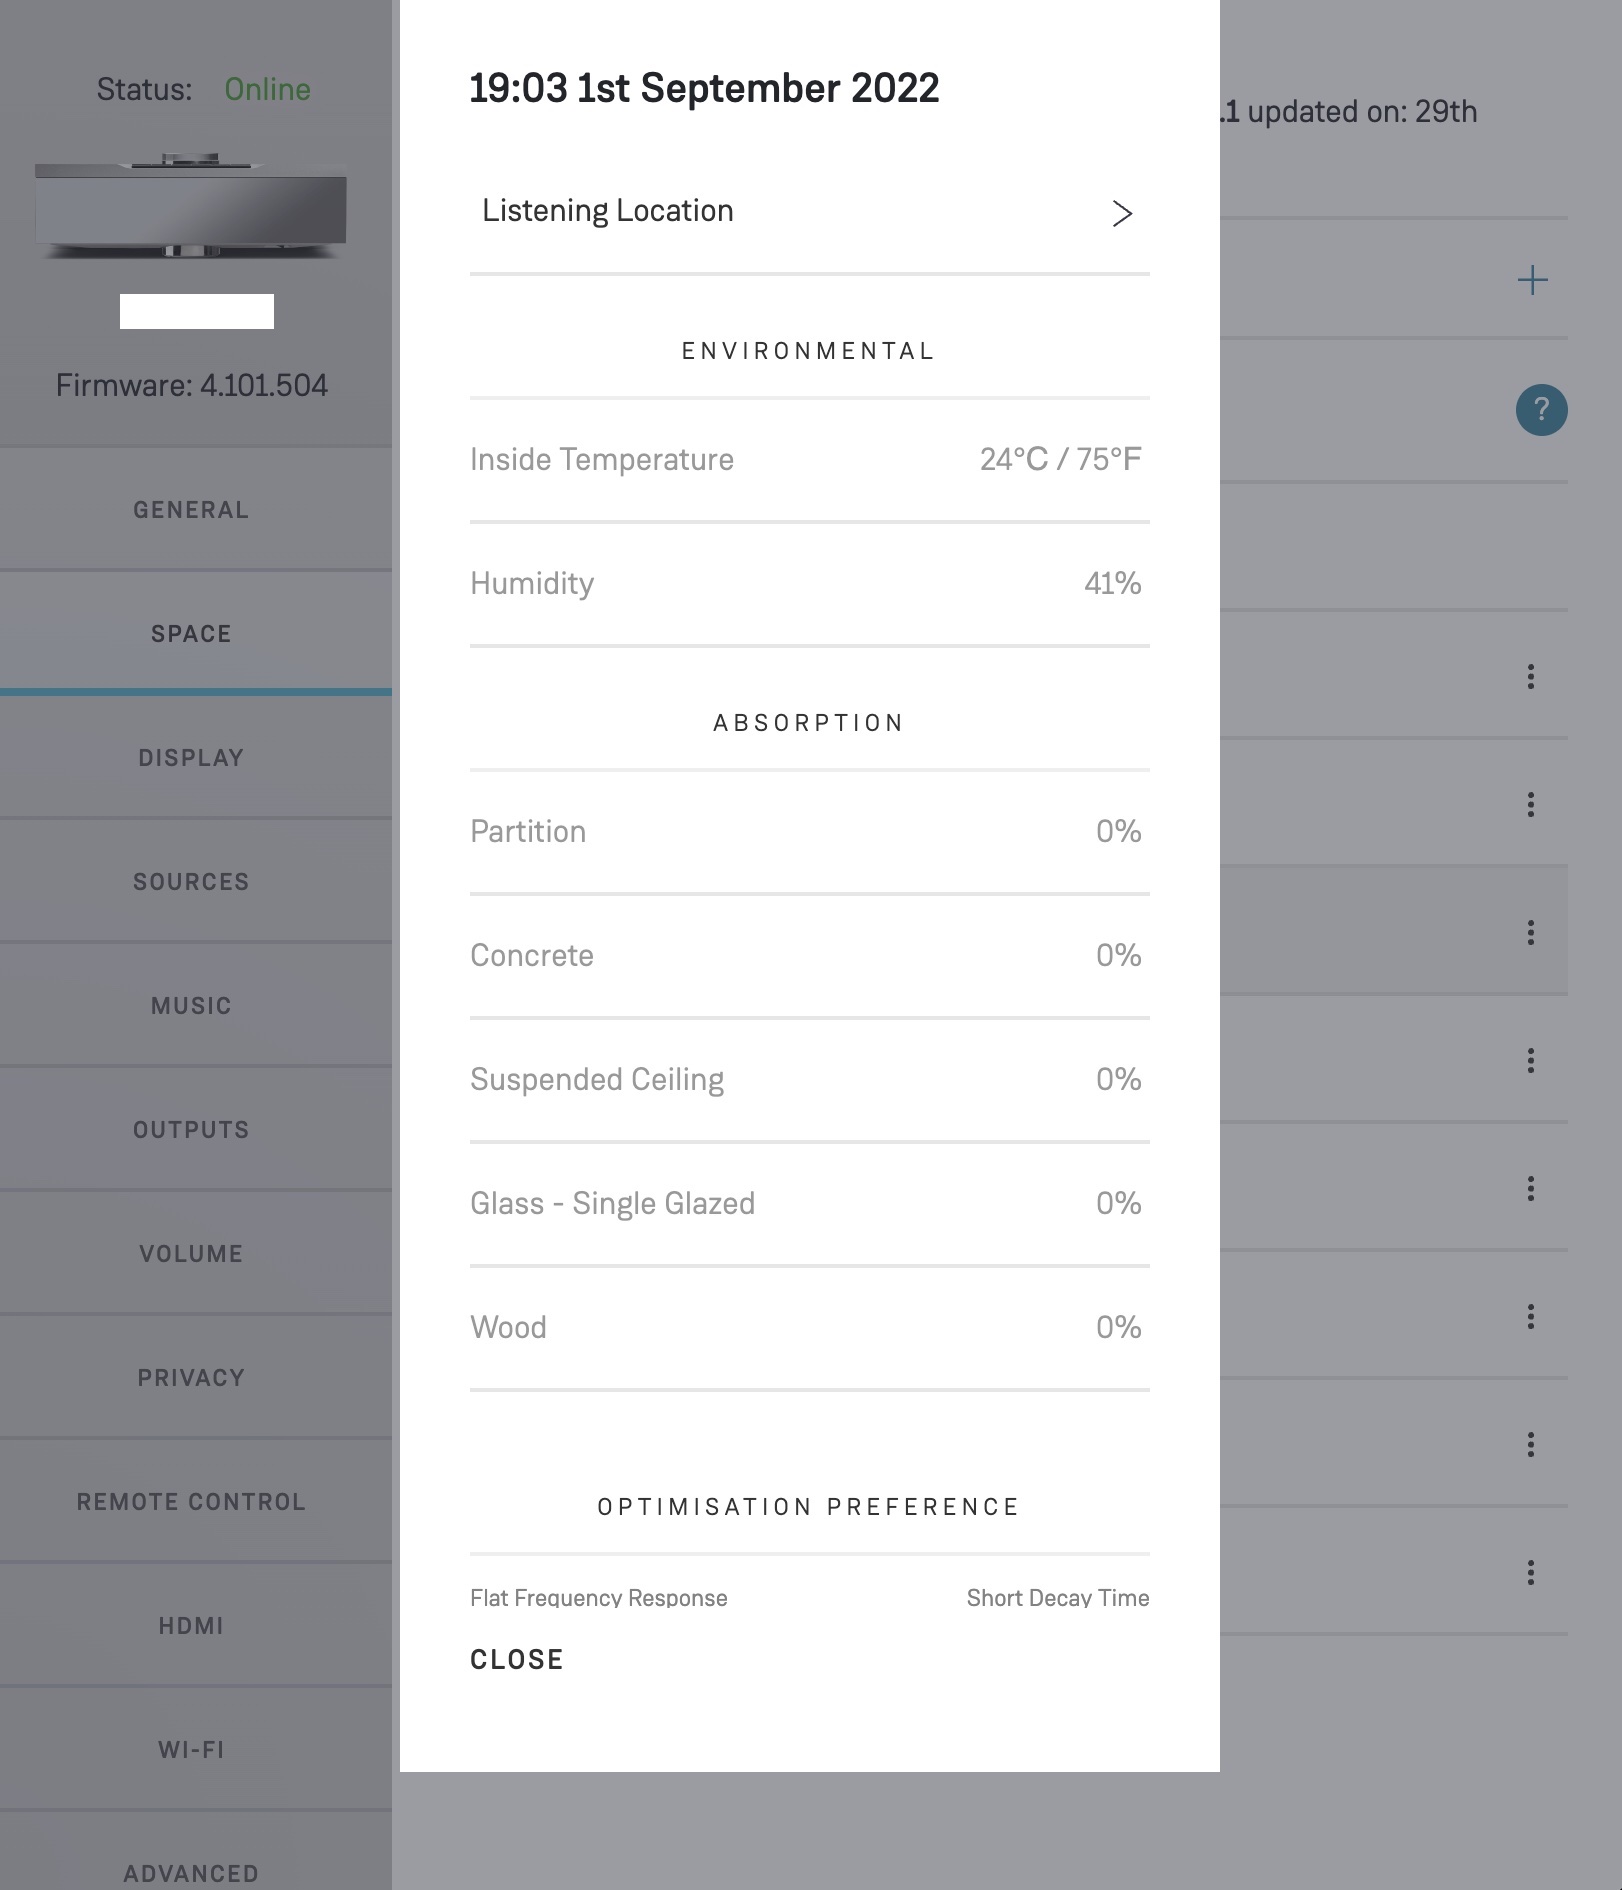Open the Display settings tab
This screenshot has height=1890, width=1622.
coord(191,758)
